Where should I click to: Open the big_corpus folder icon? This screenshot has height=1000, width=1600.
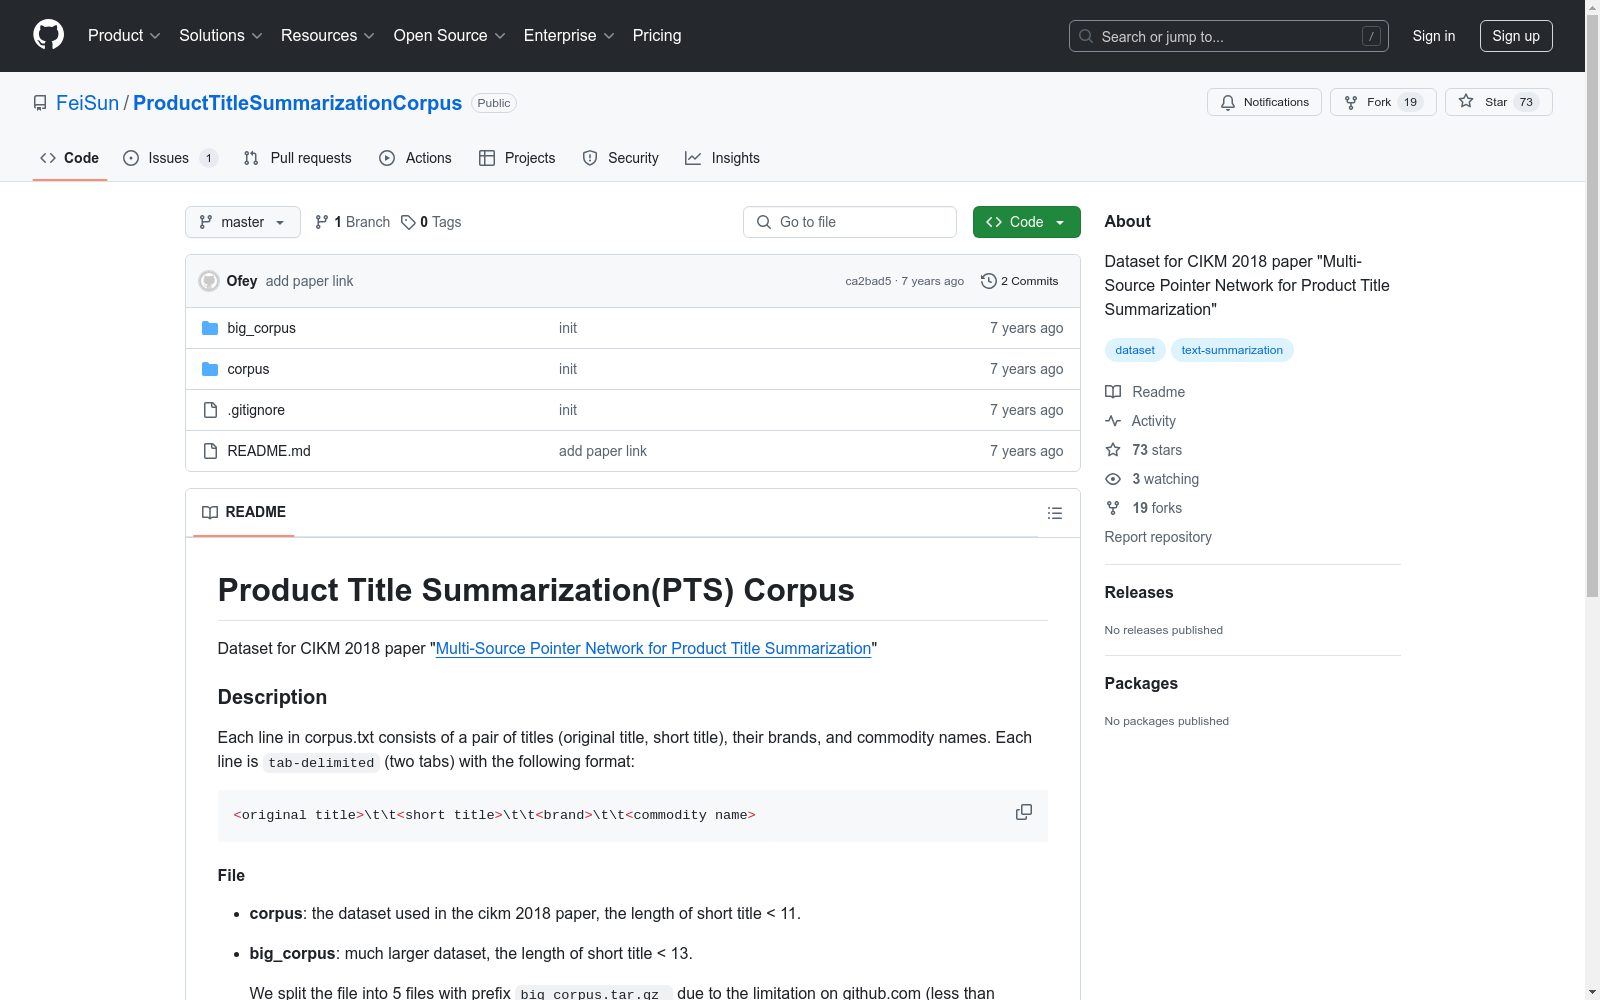[210, 328]
